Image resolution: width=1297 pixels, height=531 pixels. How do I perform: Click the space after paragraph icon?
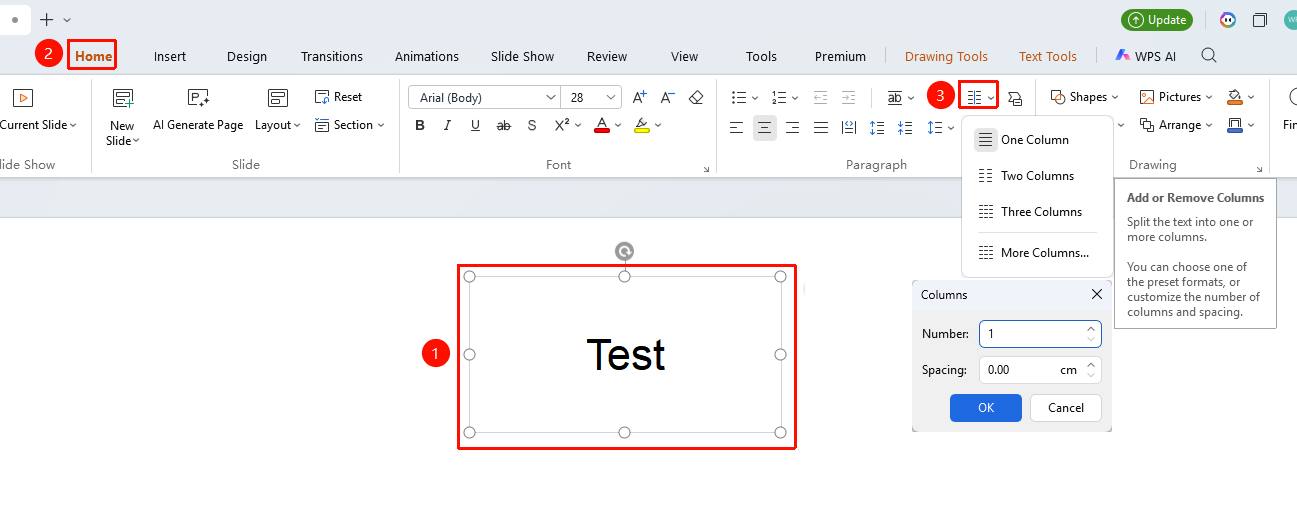[905, 127]
